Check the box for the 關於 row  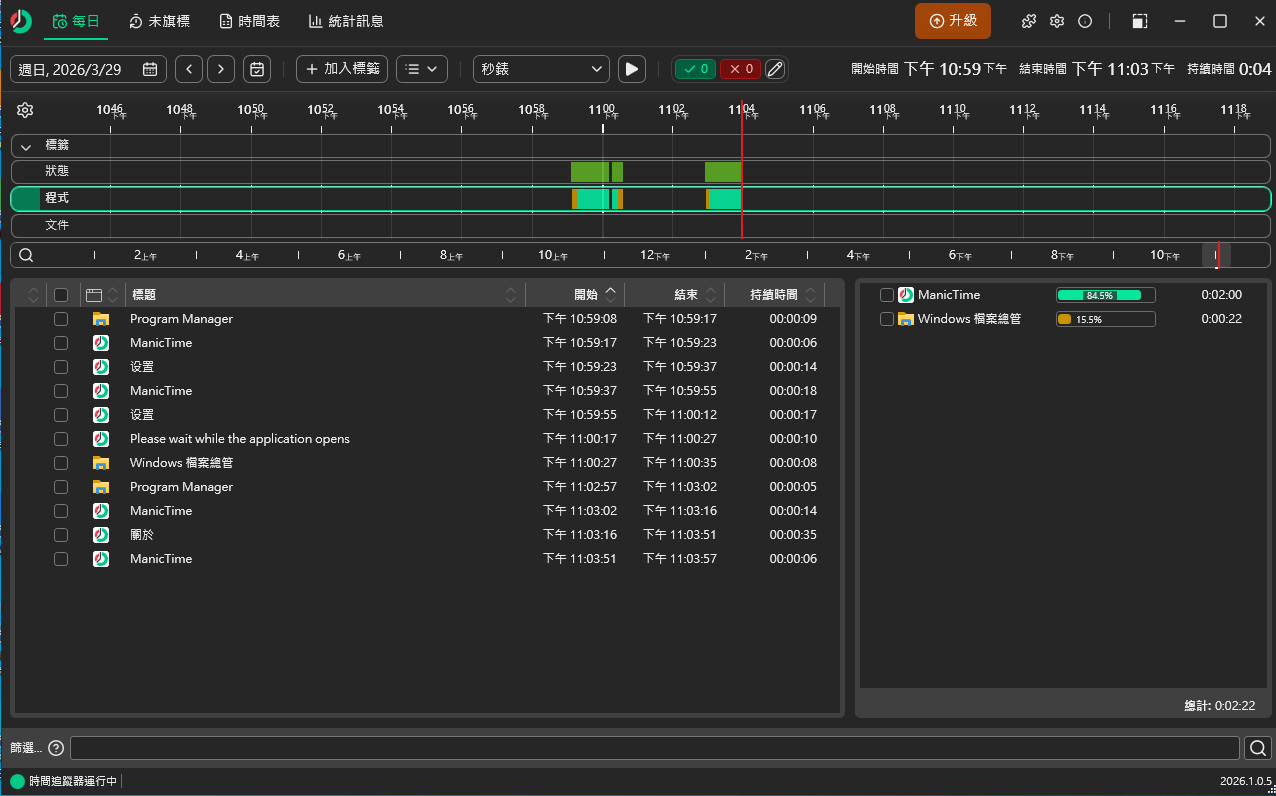point(61,535)
